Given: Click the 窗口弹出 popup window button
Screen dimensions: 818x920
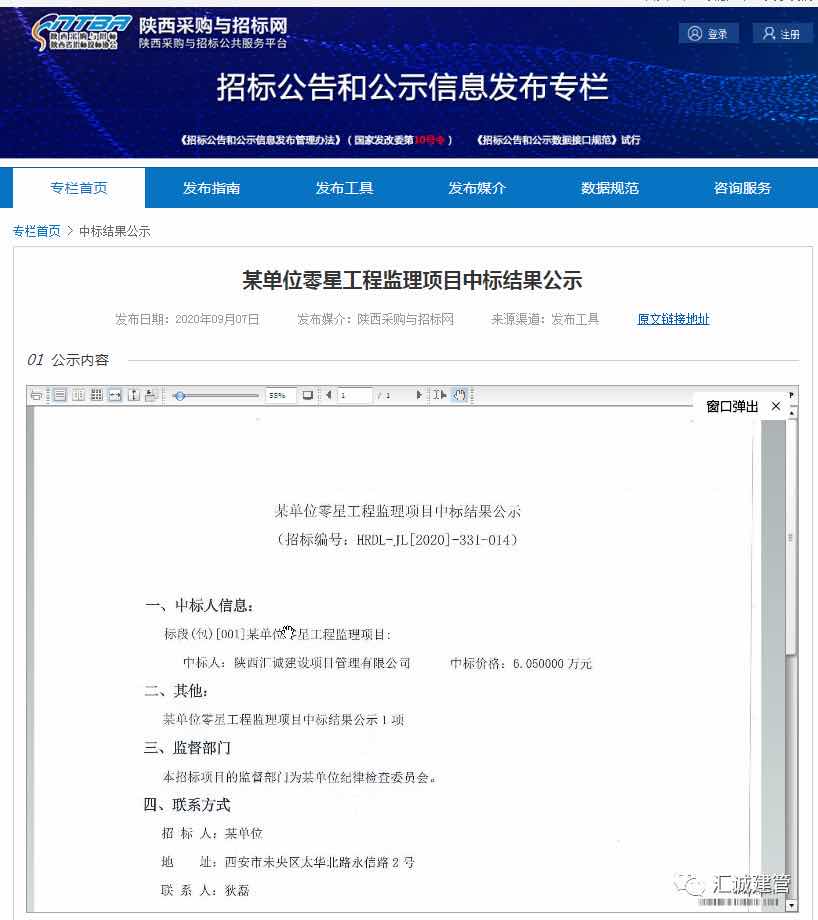Looking at the screenshot, I should coord(732,407).
